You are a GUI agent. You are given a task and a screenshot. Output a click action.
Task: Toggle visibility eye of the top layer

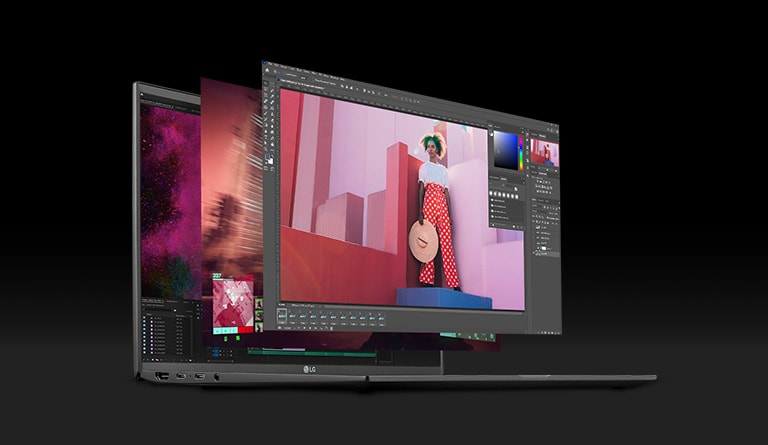534,230
